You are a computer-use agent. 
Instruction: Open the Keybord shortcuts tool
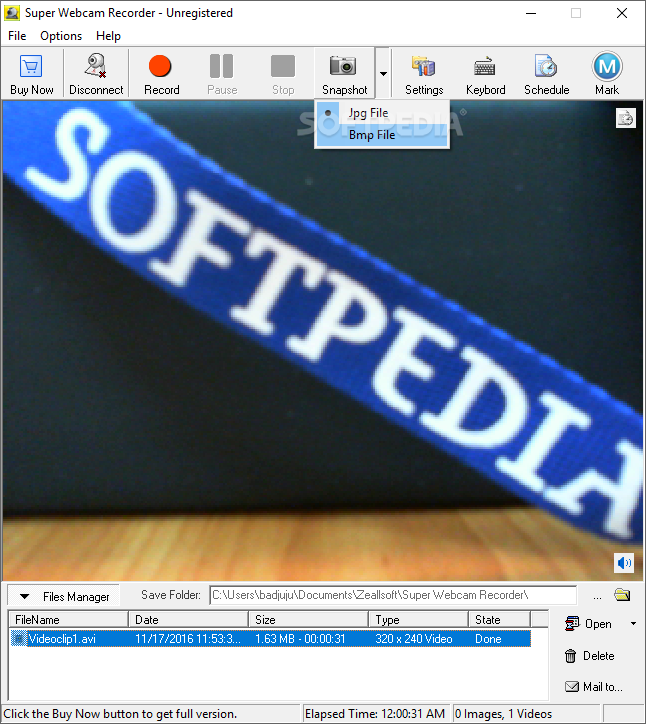485,74
